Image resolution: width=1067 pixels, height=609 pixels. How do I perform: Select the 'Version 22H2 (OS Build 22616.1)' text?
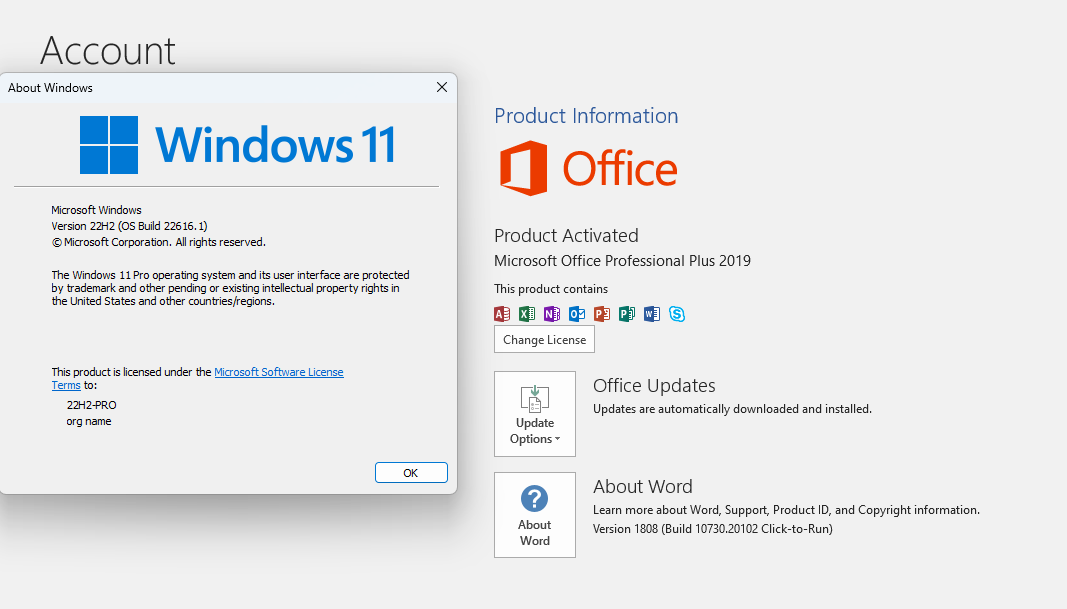[129, 226]
